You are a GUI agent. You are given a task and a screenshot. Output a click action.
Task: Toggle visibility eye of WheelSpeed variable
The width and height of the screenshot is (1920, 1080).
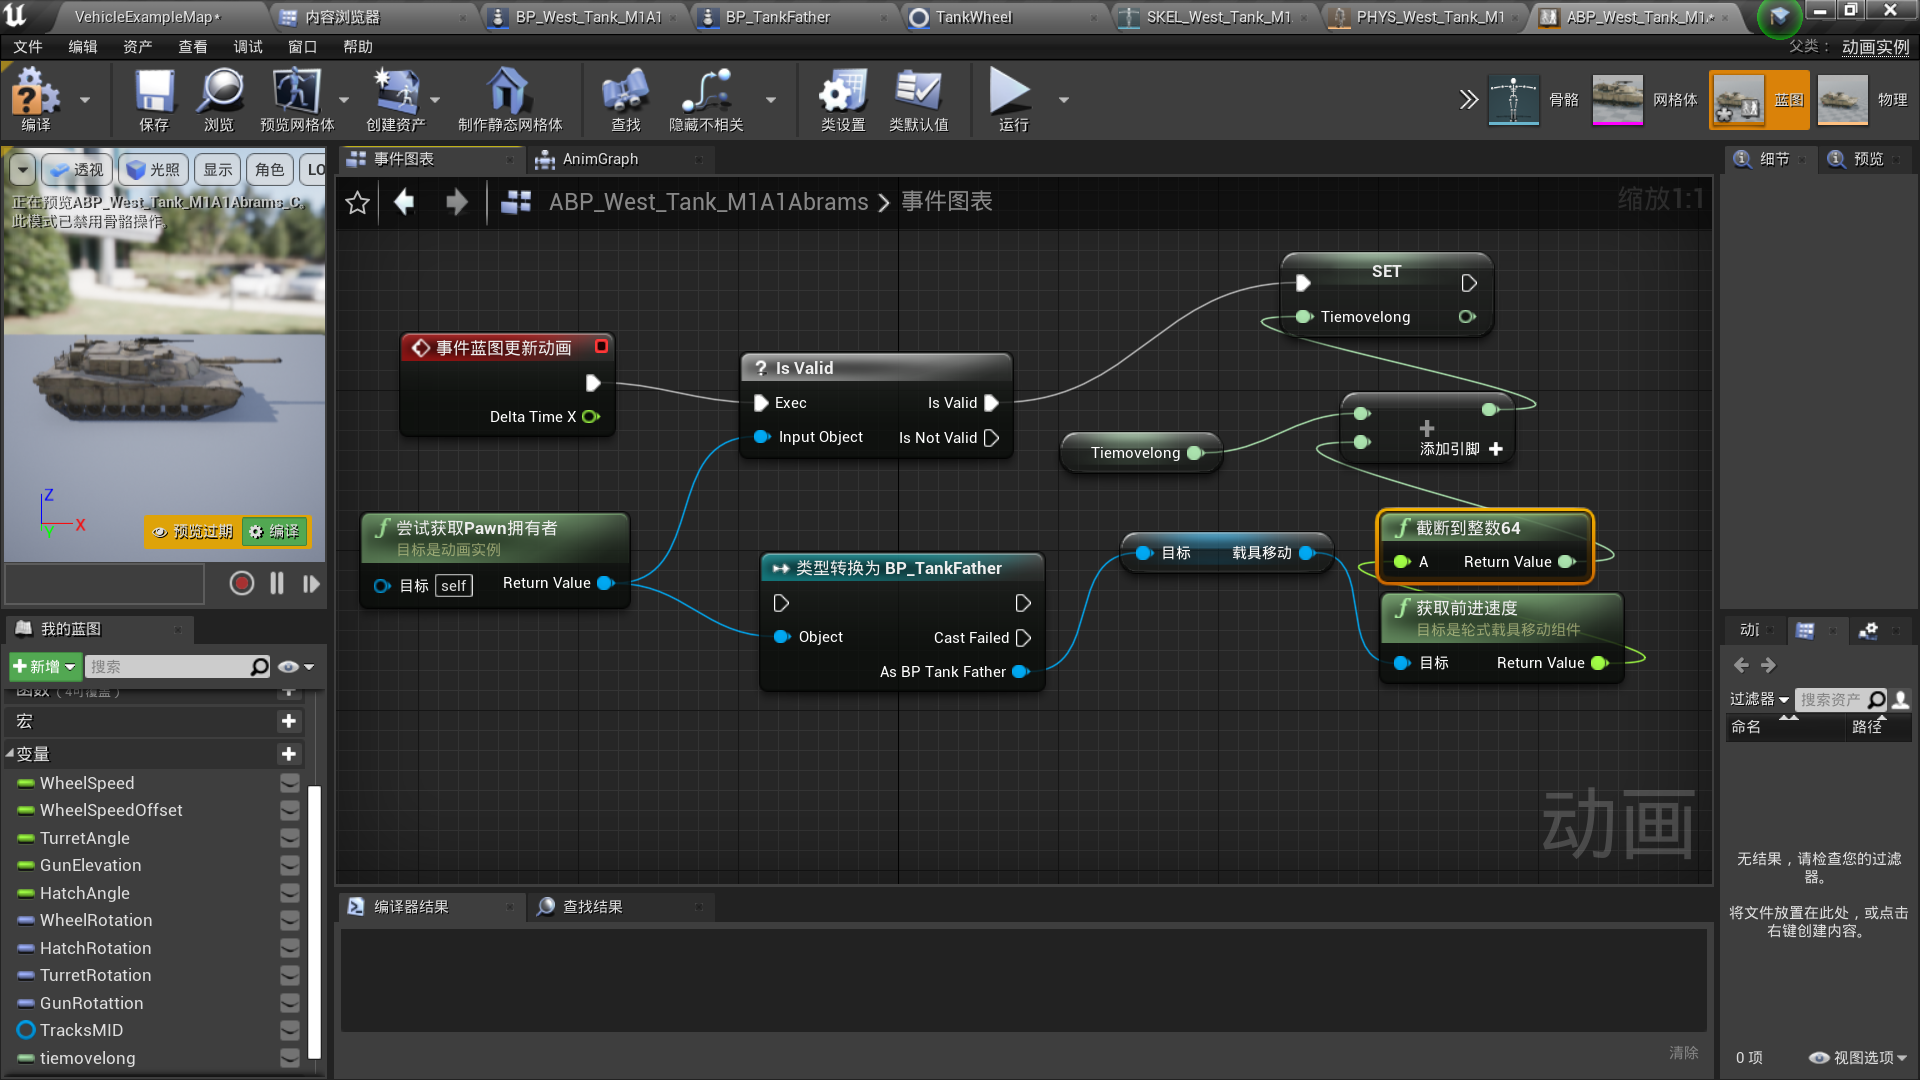(x=290, y=783)
